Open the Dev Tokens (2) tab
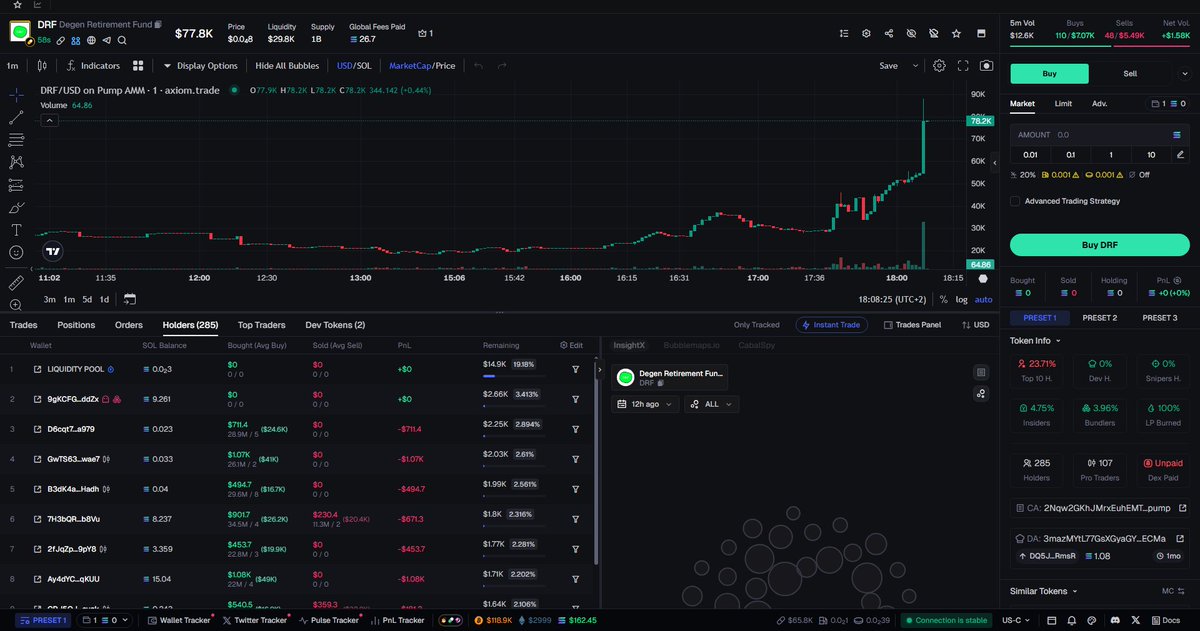 [335, 325]
